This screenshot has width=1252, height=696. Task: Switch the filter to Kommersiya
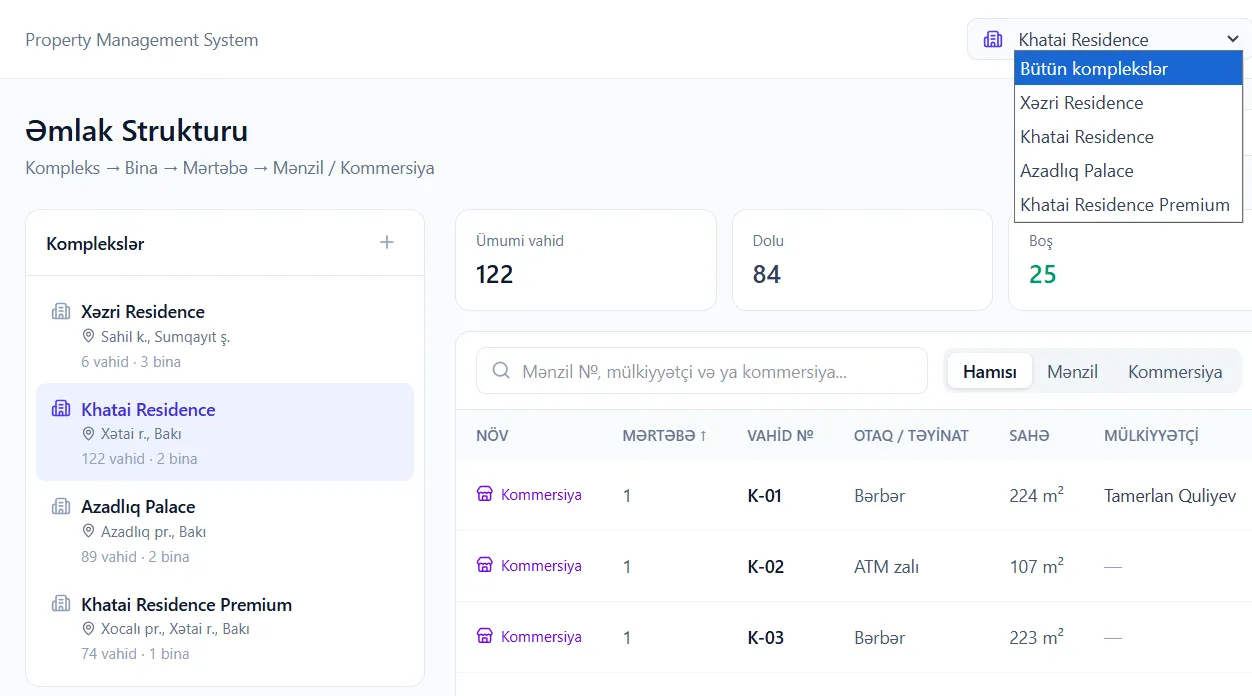(x=1175, y=372)
